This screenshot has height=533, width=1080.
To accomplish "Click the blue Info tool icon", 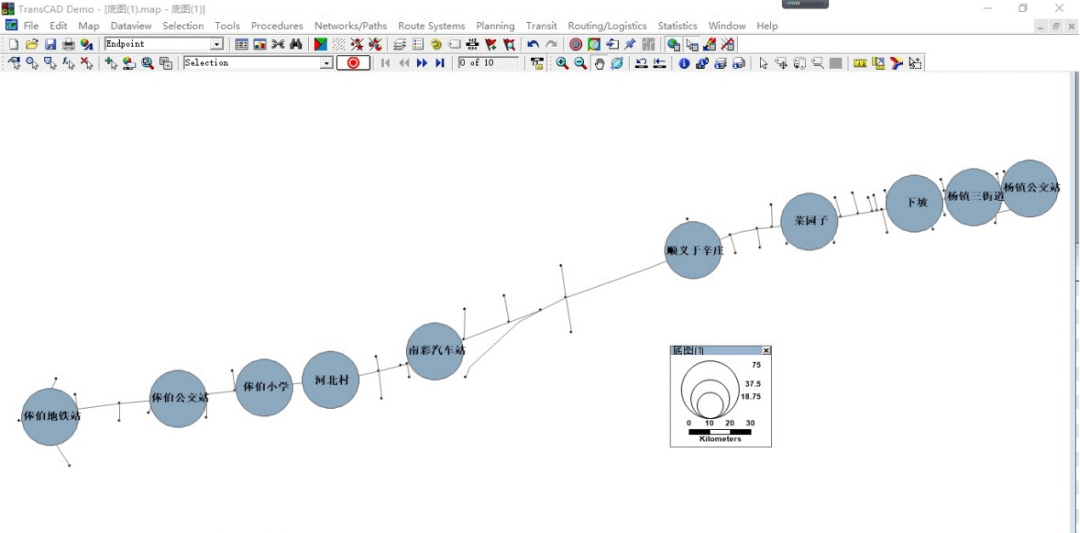I will pos(684,63).
